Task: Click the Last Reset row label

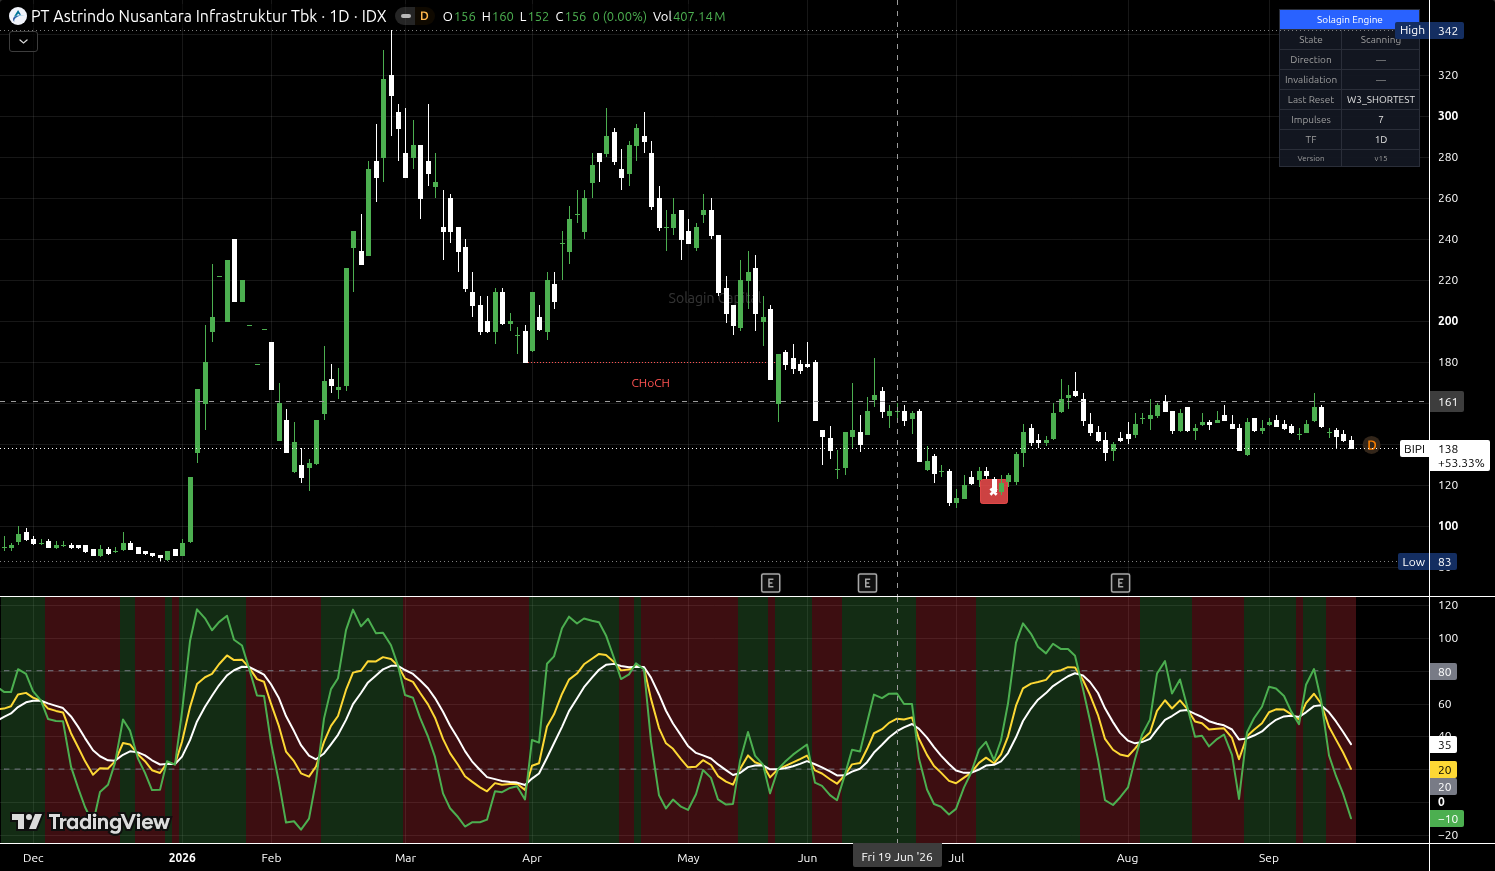Action: (1311, 100)
